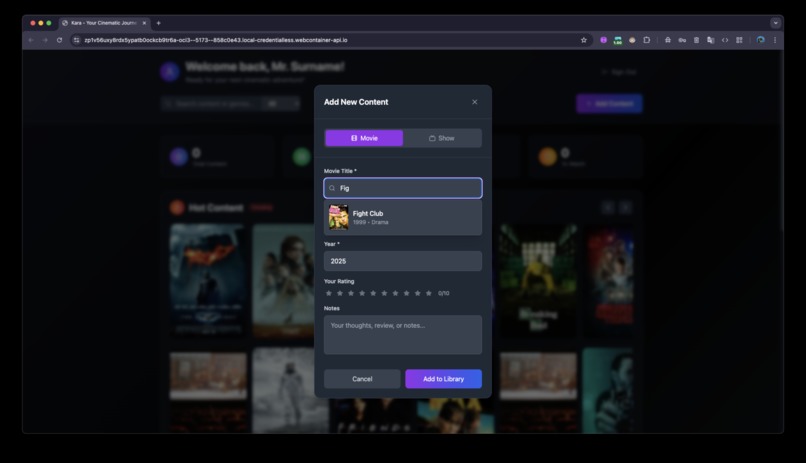The width and height of the screenshot is (806, 463).
Task: Open a new browser tab
Action: click(158, 23)
